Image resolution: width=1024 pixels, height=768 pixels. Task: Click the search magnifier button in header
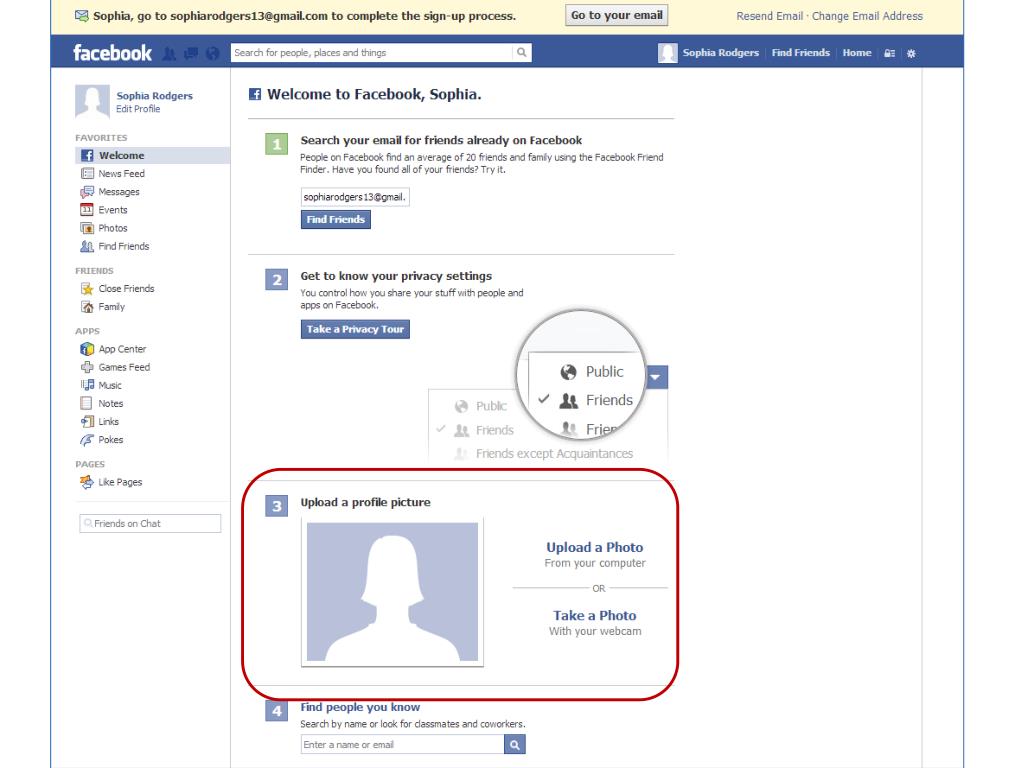[522, 53]
